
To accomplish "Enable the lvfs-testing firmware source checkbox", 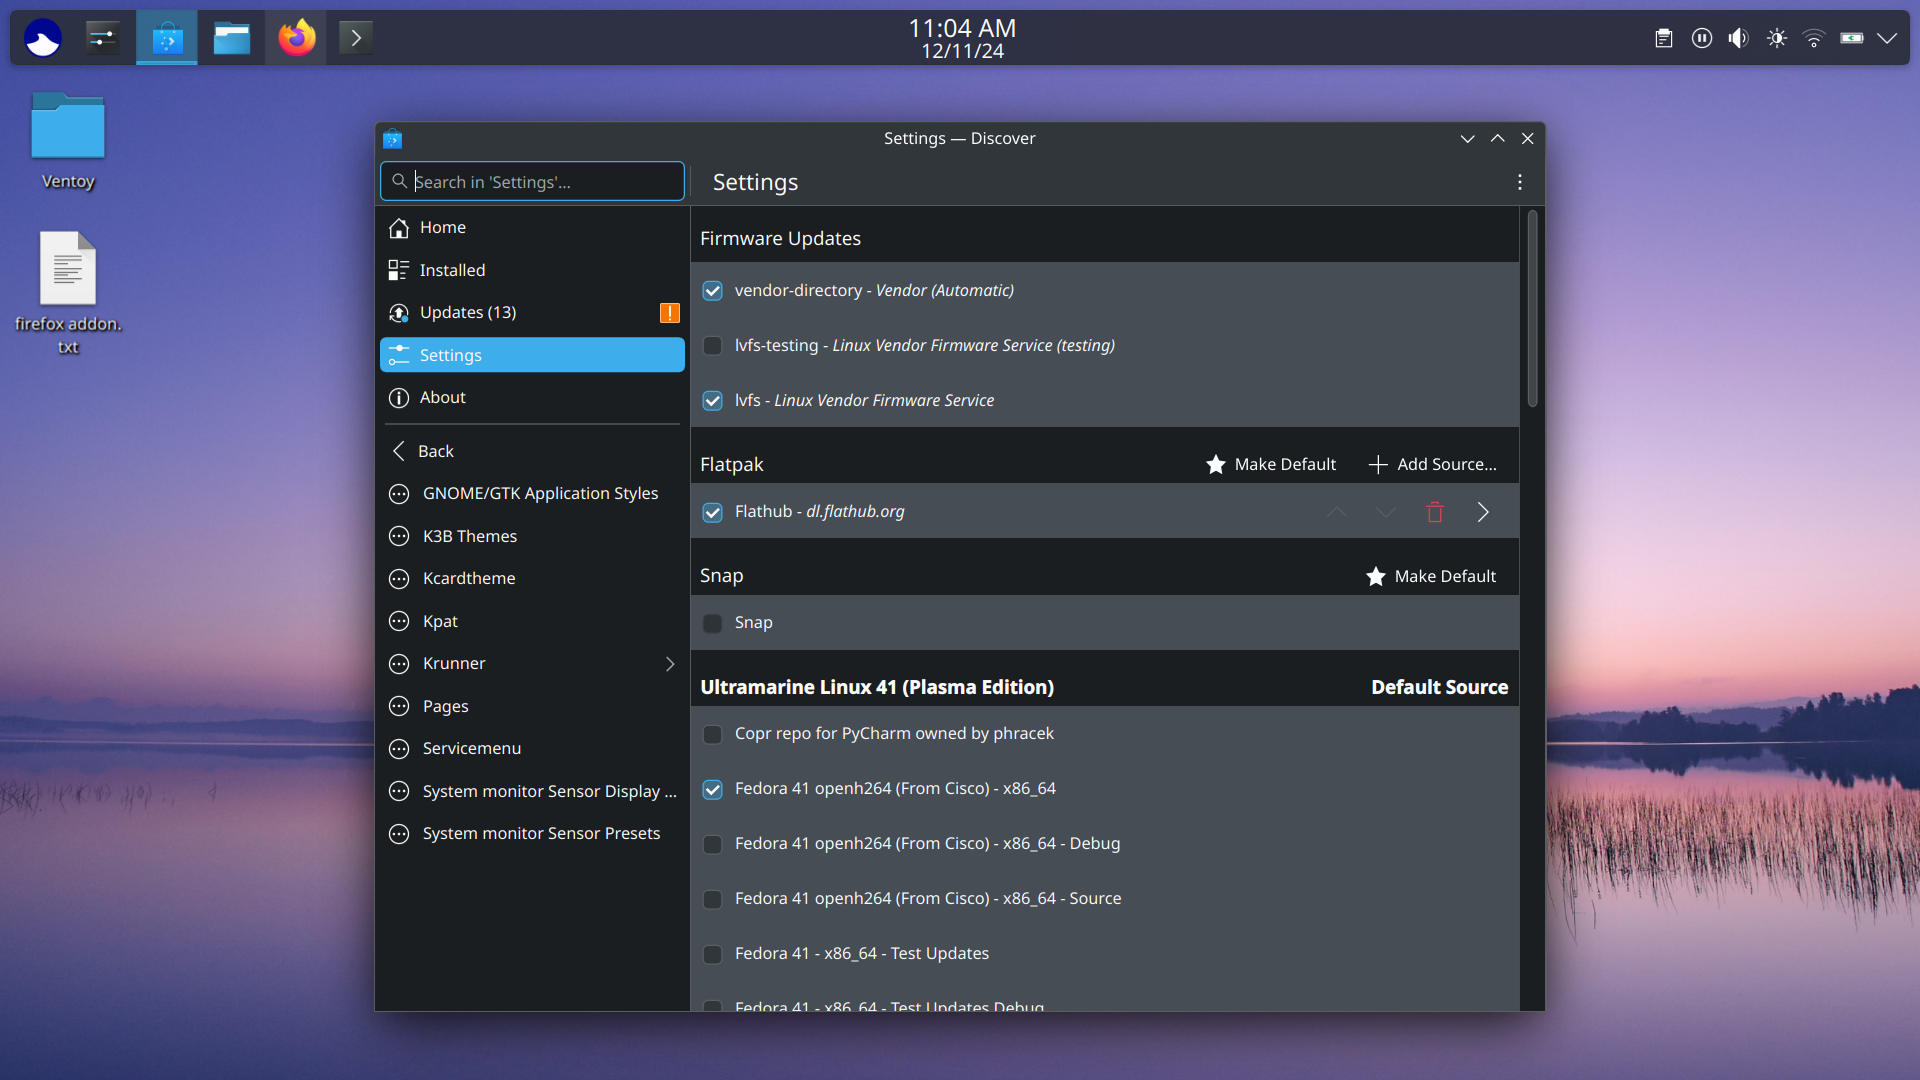I will coord(712,346).
